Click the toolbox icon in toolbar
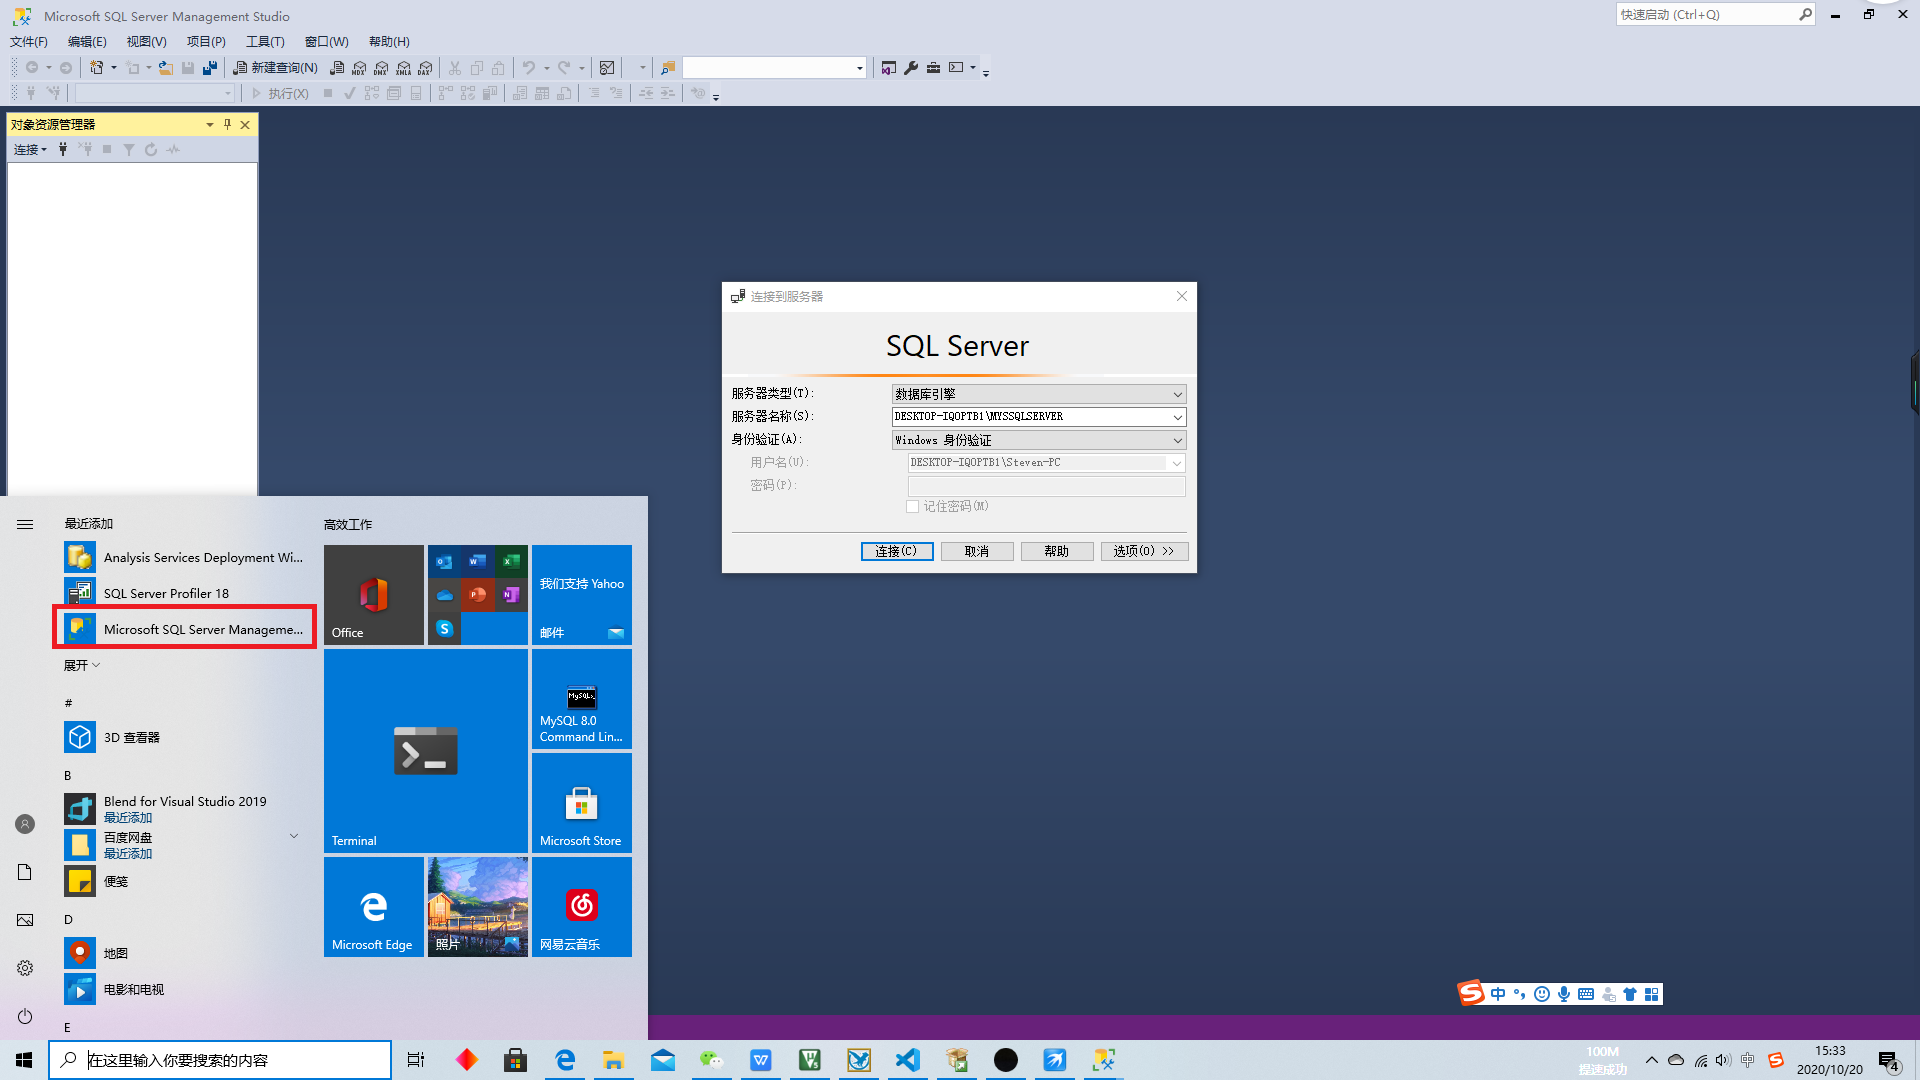 click(x=933, y=68)
